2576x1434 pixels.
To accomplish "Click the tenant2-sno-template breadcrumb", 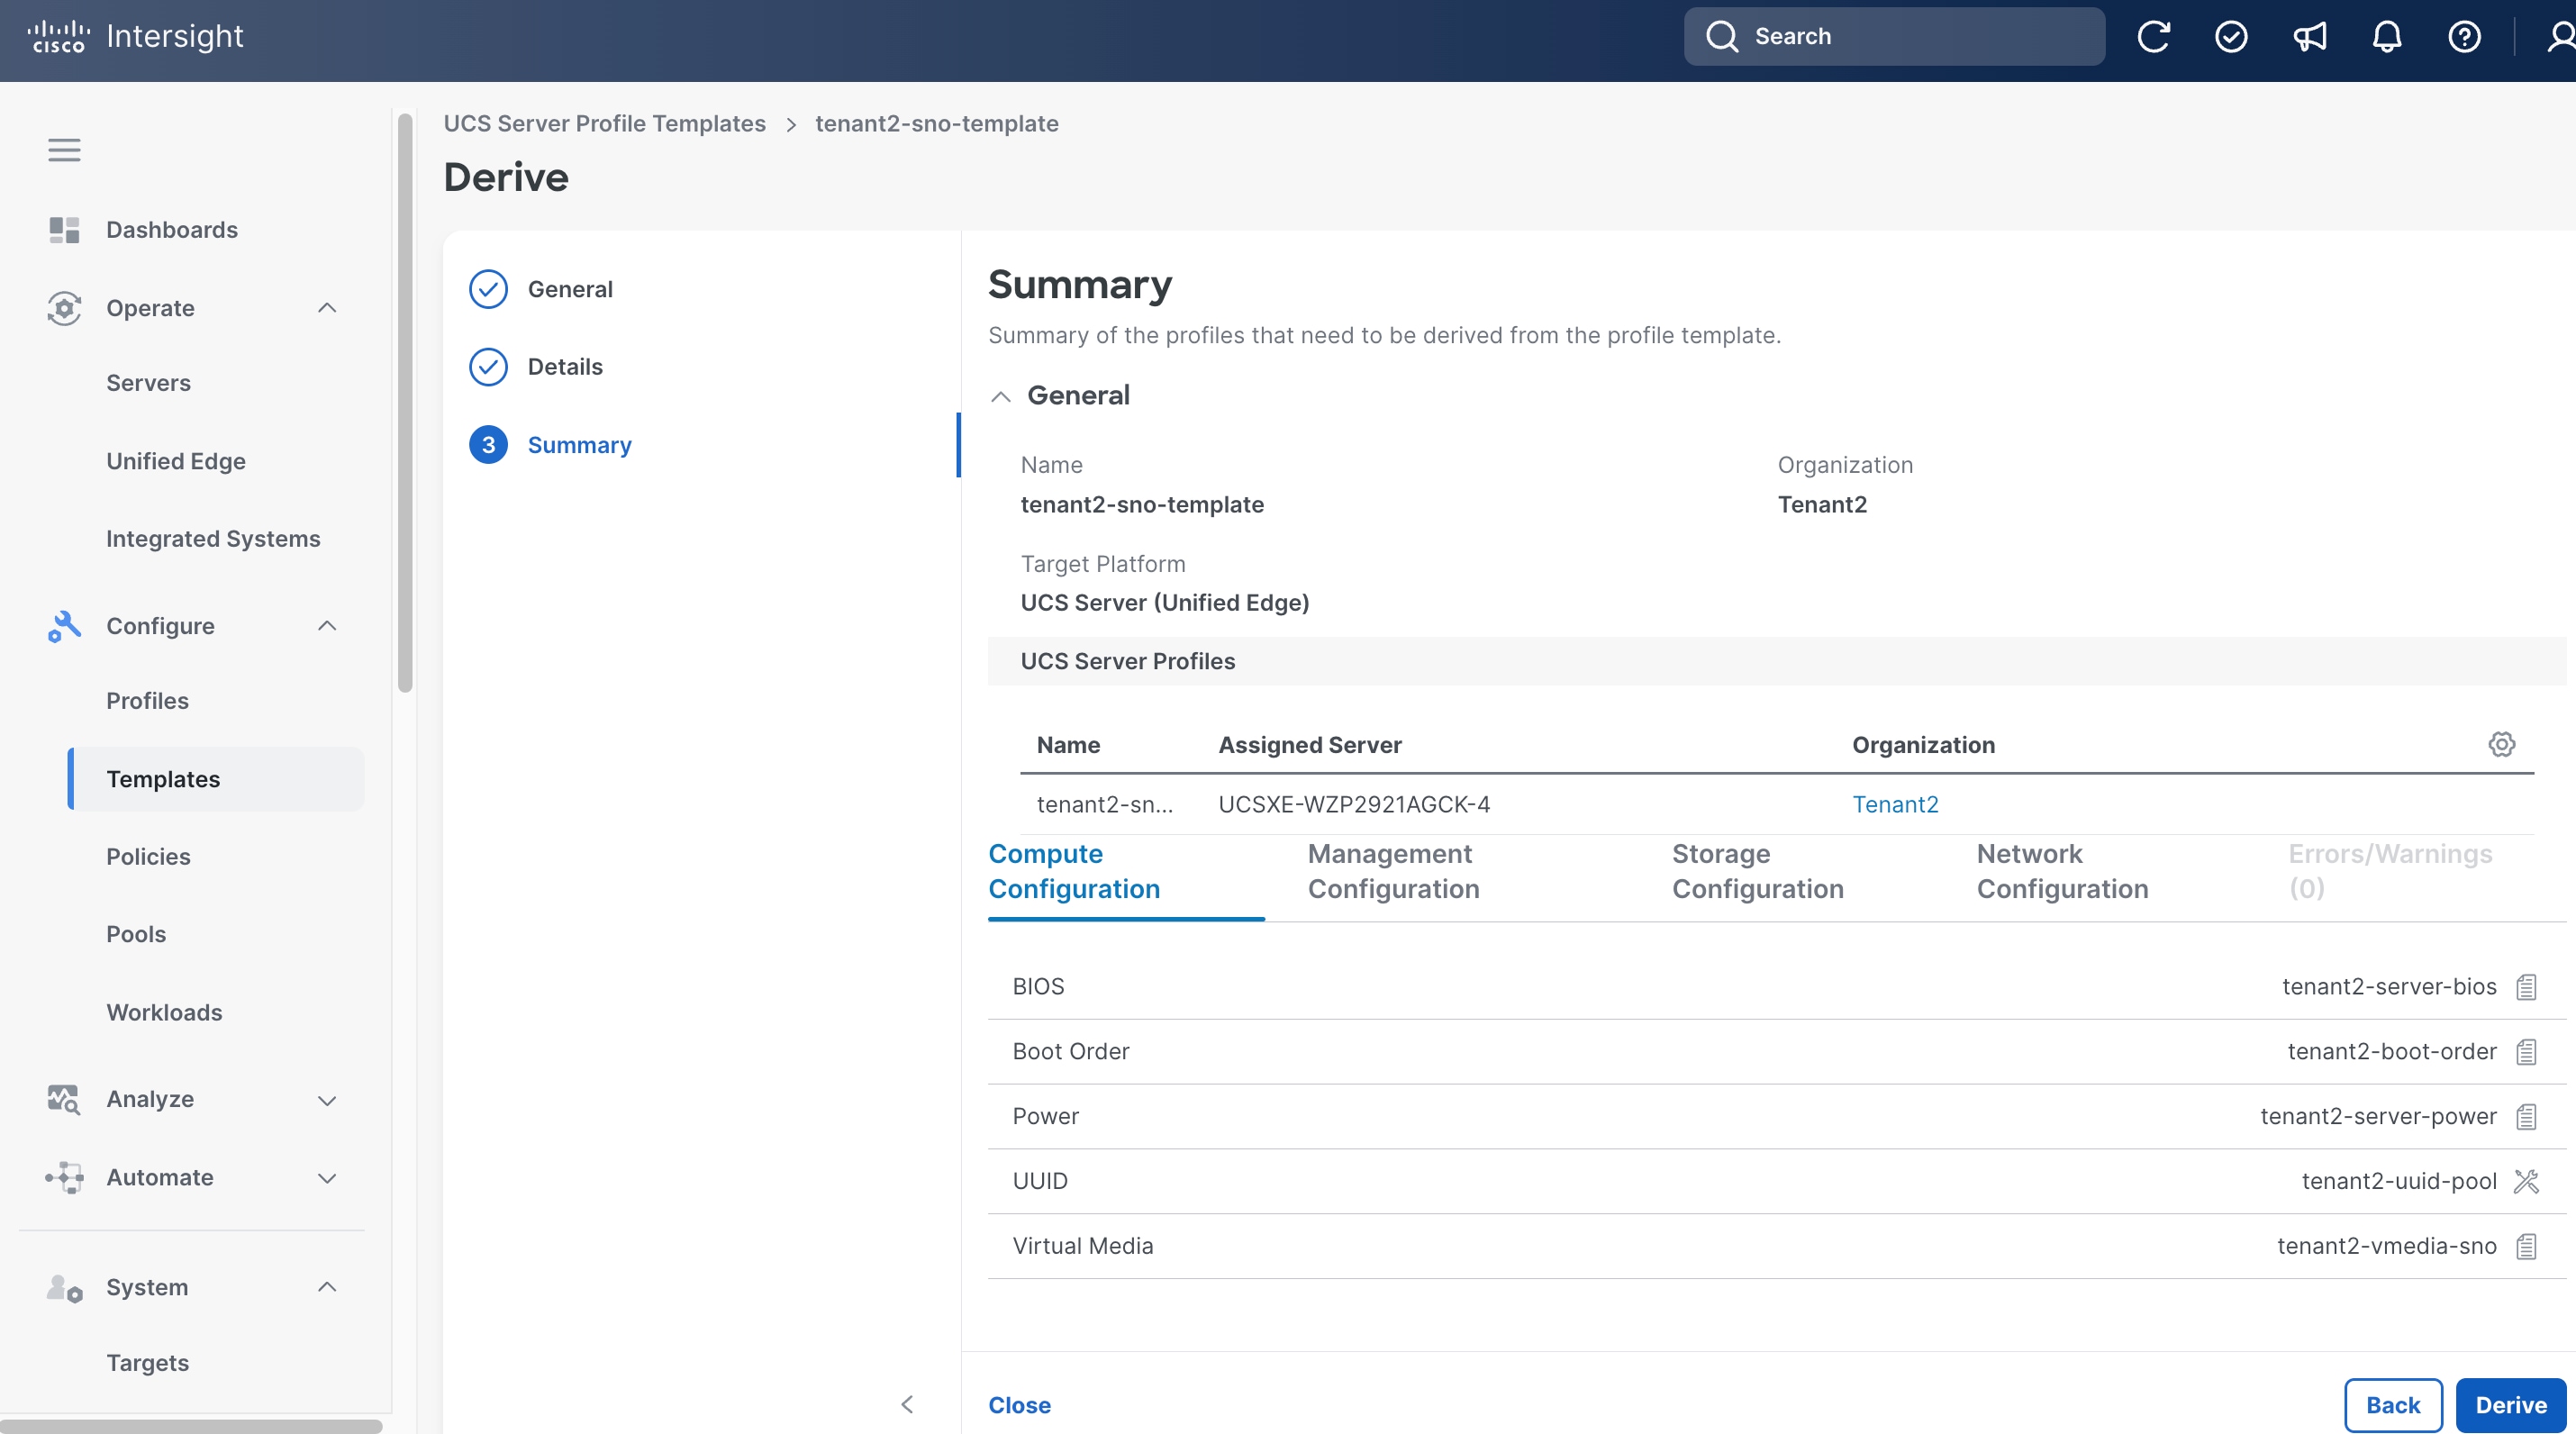I will coord(936,123).
